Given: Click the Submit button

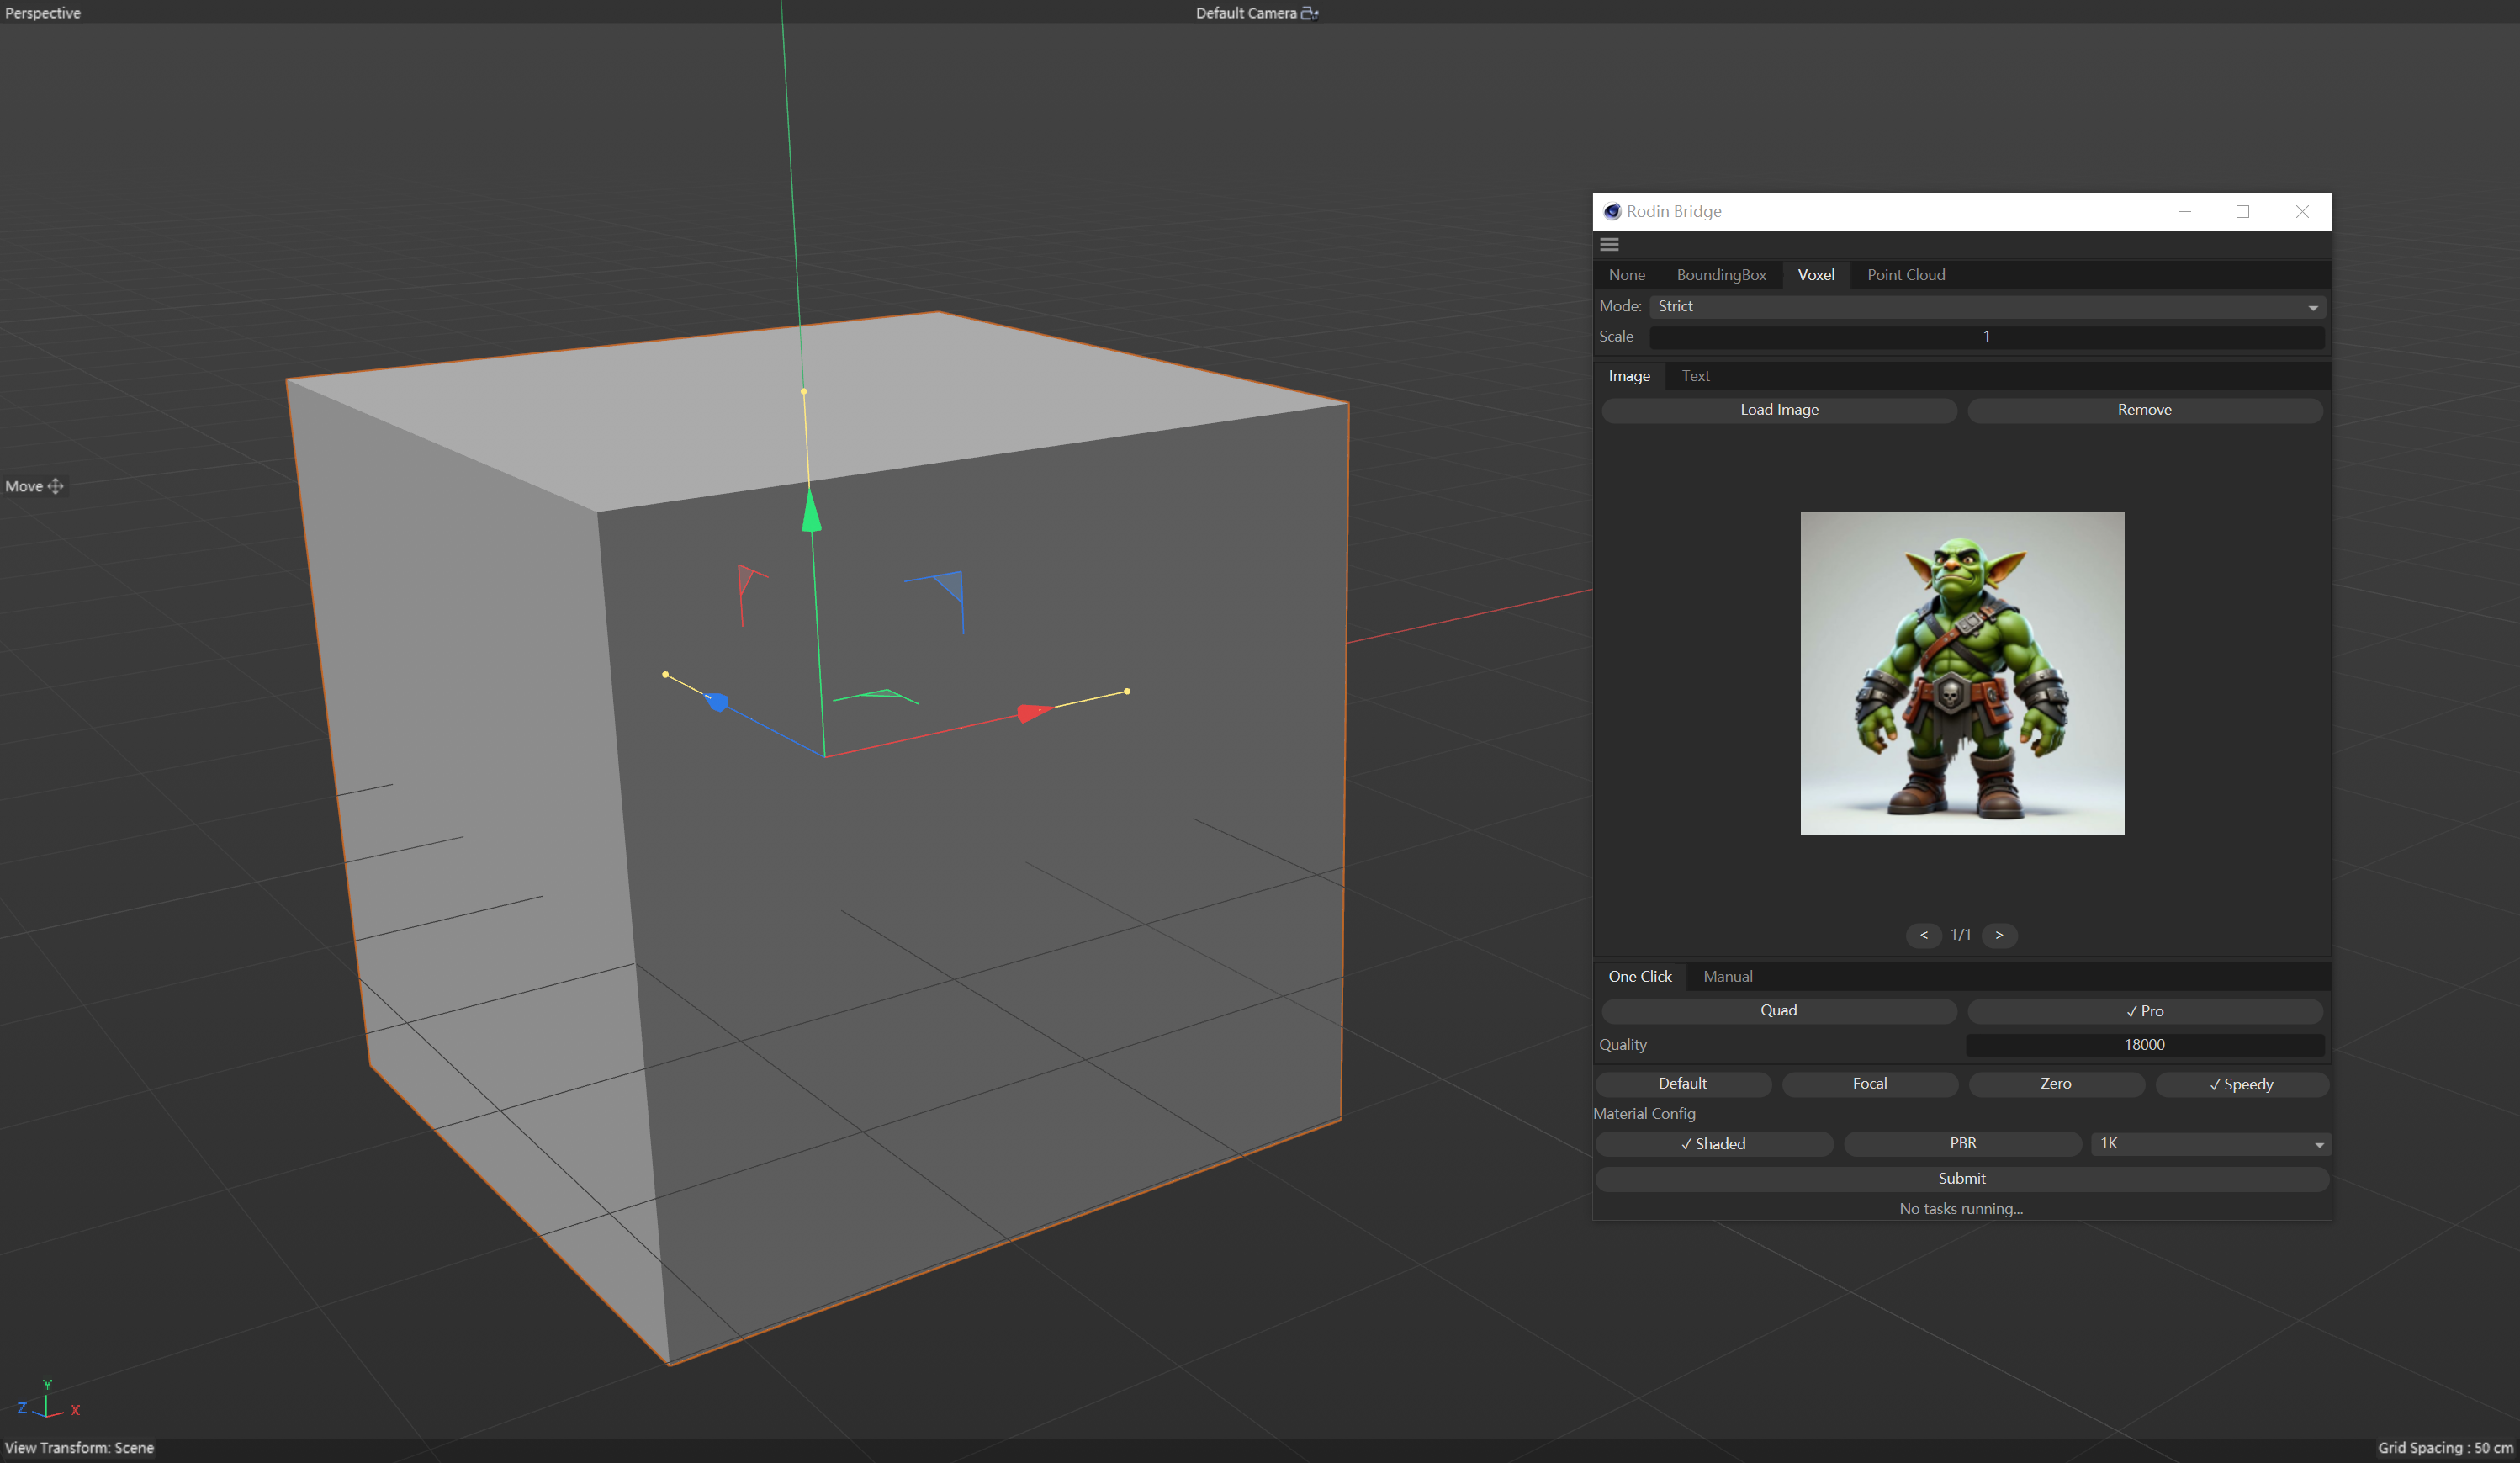Looking at the screenshot, I should point(1961,1179).
